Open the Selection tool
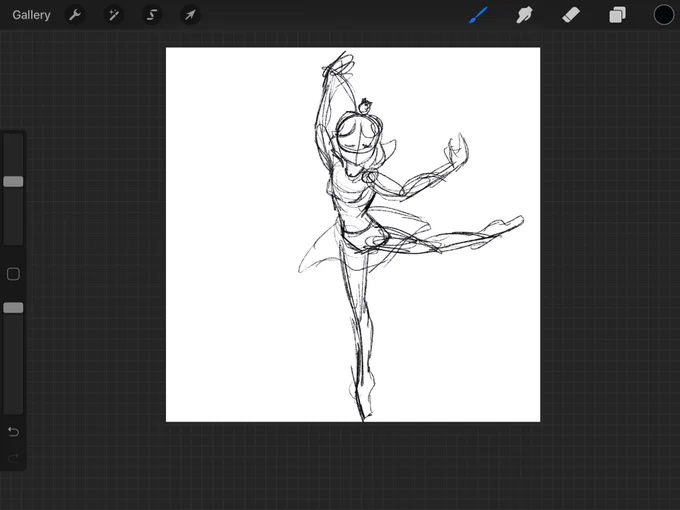This screenshot has width=680, height=510. pos(152,15)
